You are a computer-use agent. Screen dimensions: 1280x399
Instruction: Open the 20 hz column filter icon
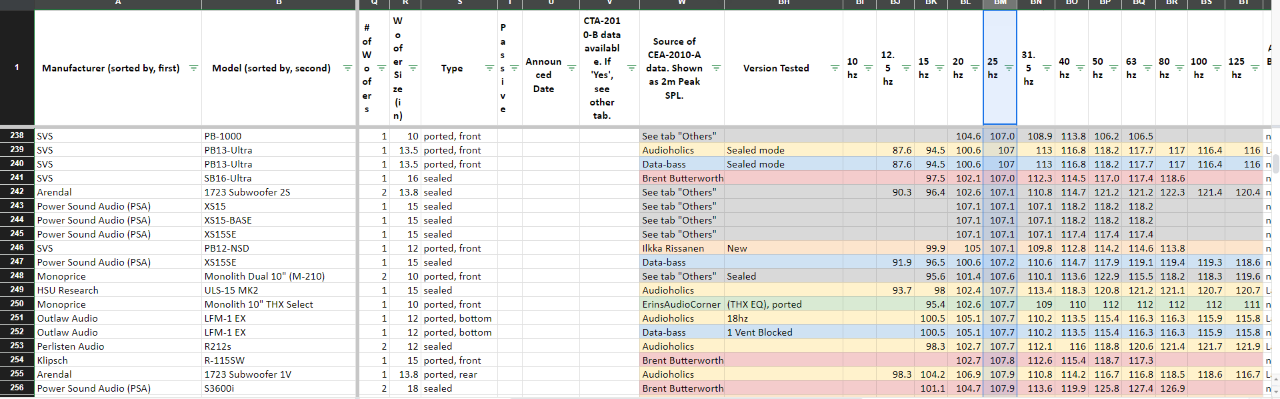(x=975, y=69)
